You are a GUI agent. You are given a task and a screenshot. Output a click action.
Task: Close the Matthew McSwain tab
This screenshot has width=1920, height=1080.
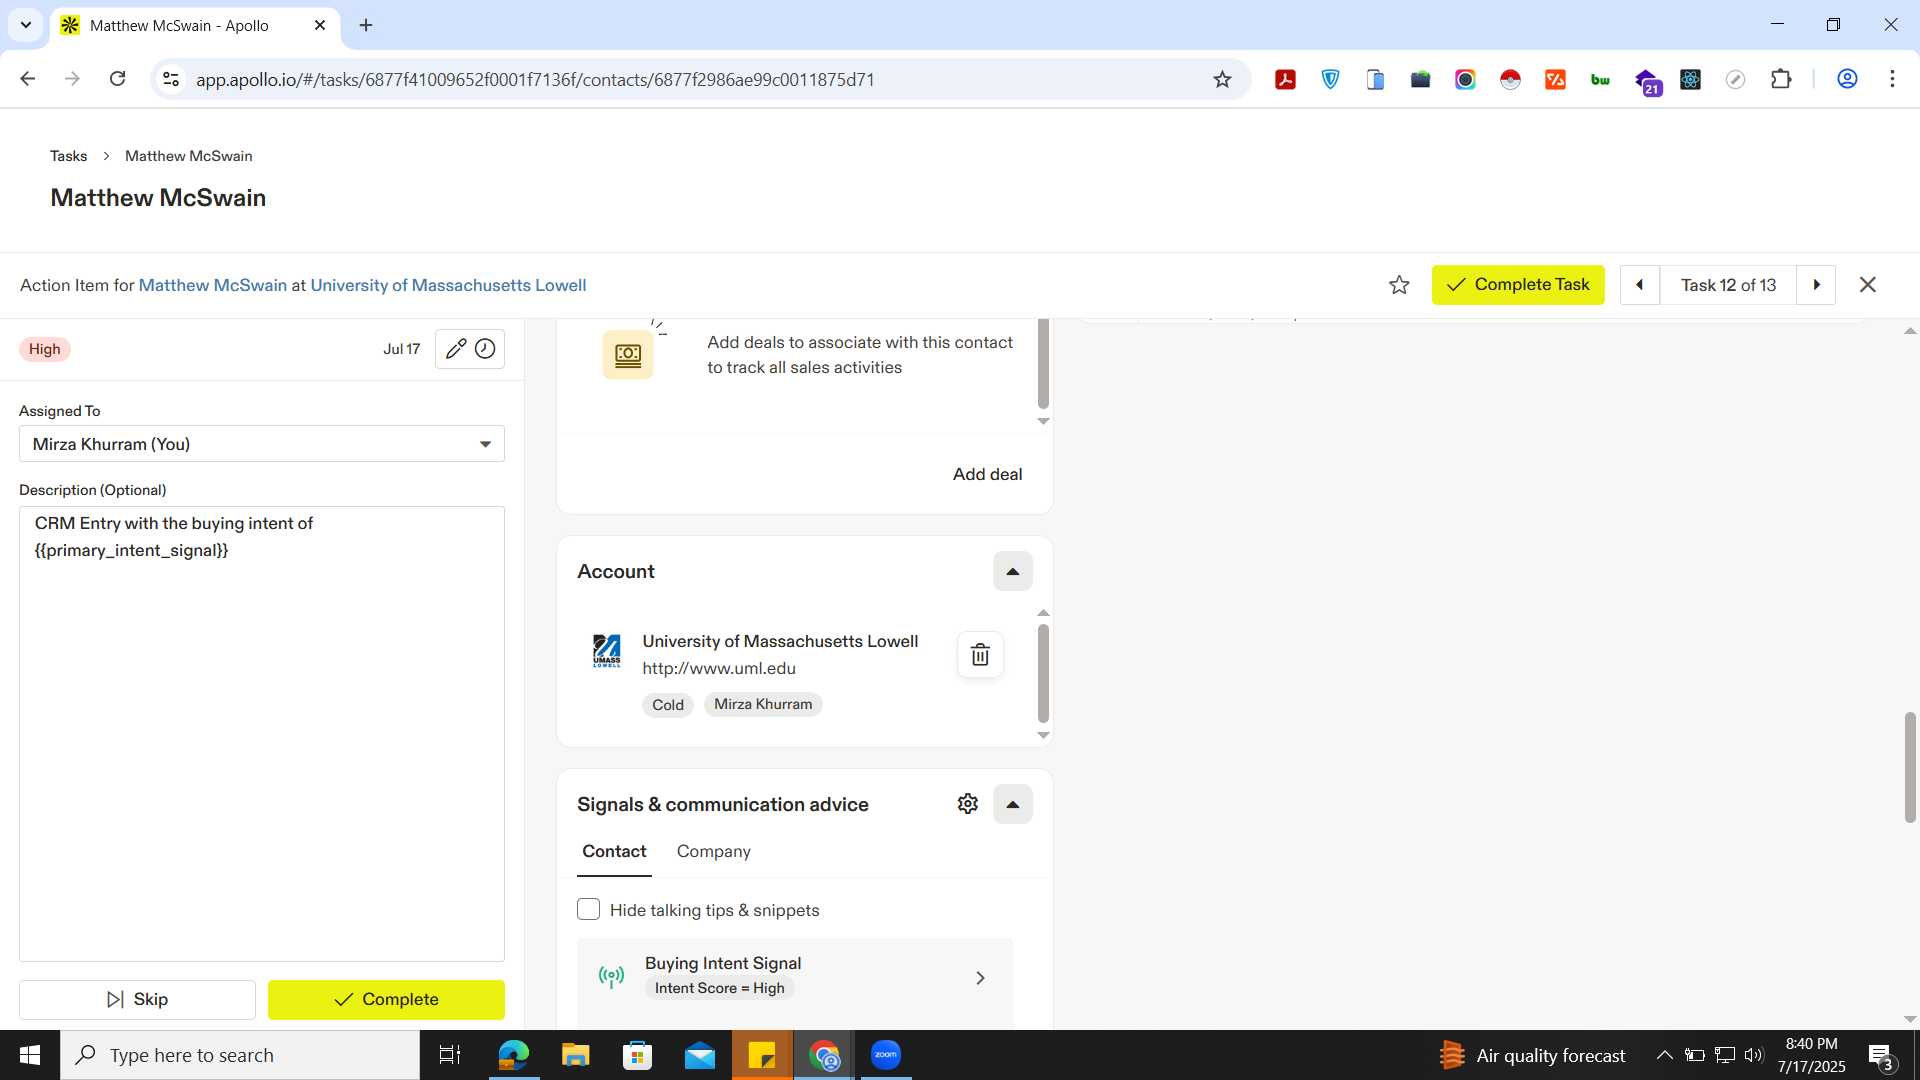[x=320, y=25]
